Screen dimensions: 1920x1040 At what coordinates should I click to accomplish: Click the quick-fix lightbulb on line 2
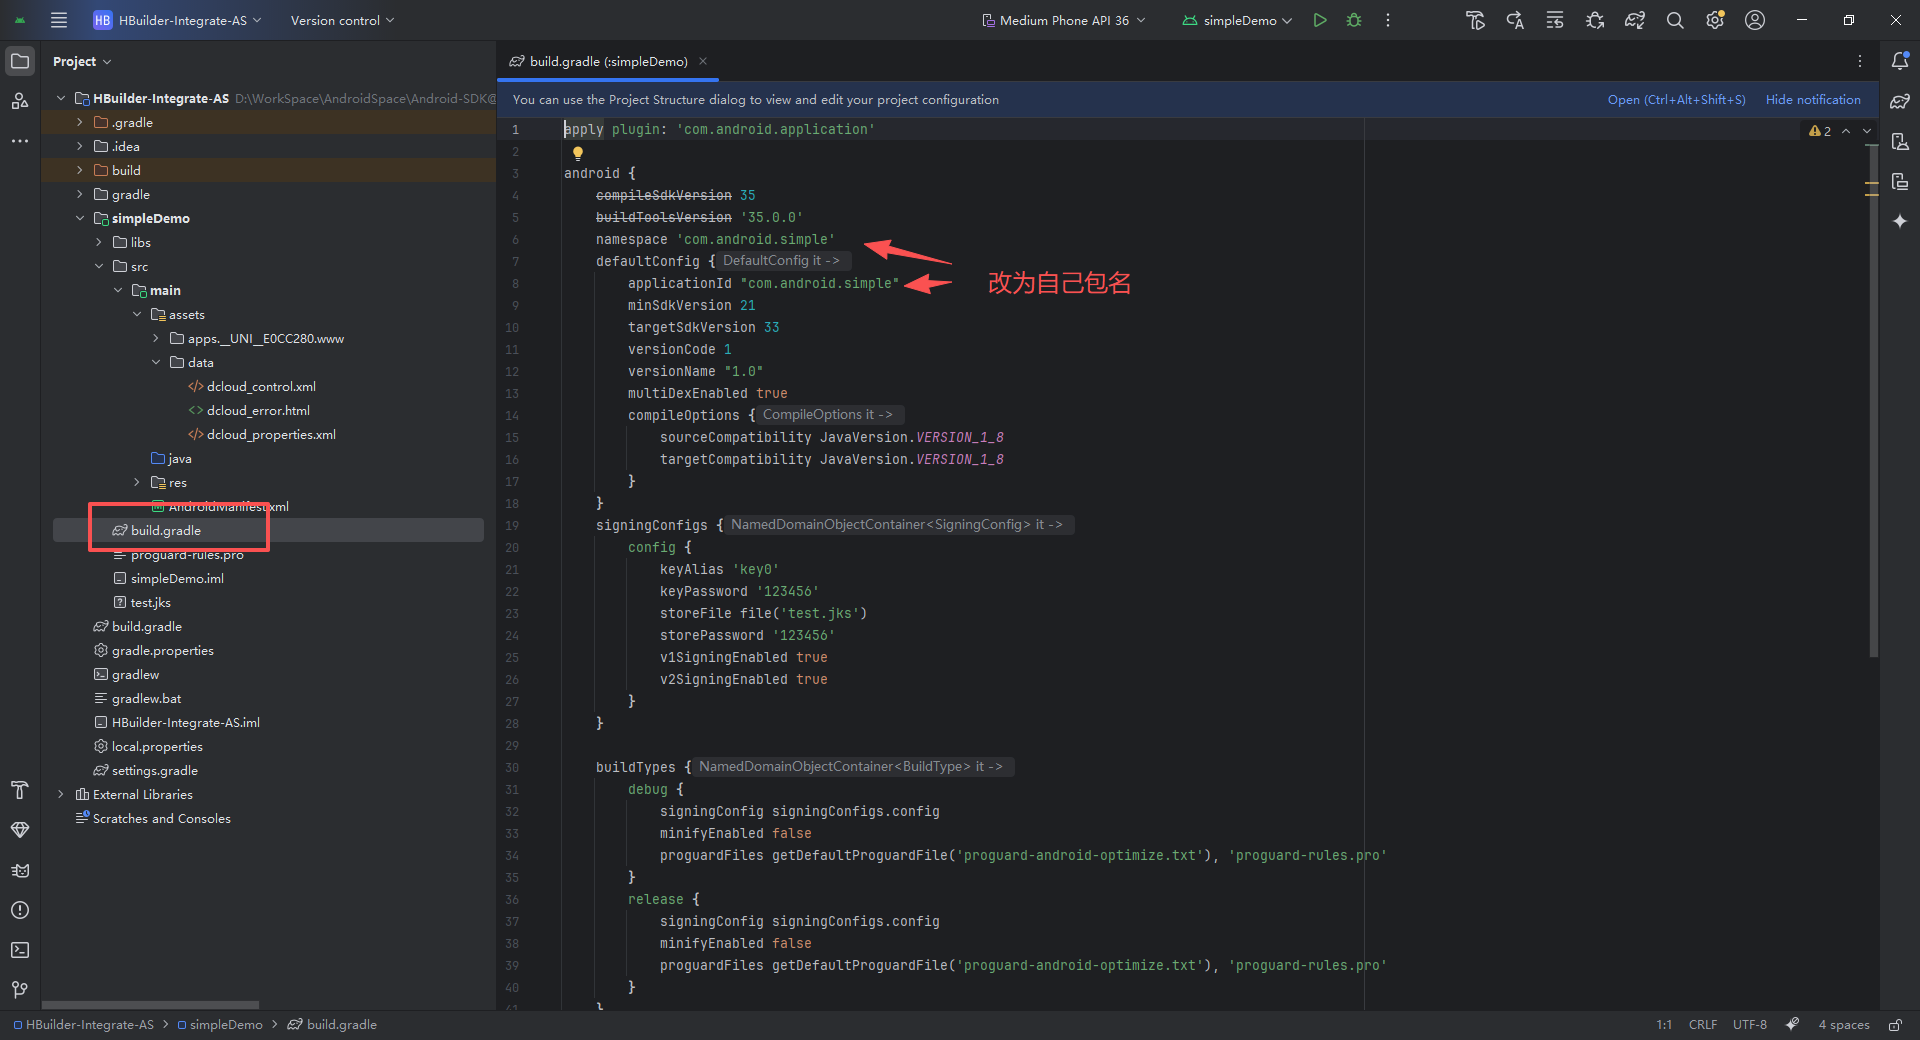pos(577,153)
